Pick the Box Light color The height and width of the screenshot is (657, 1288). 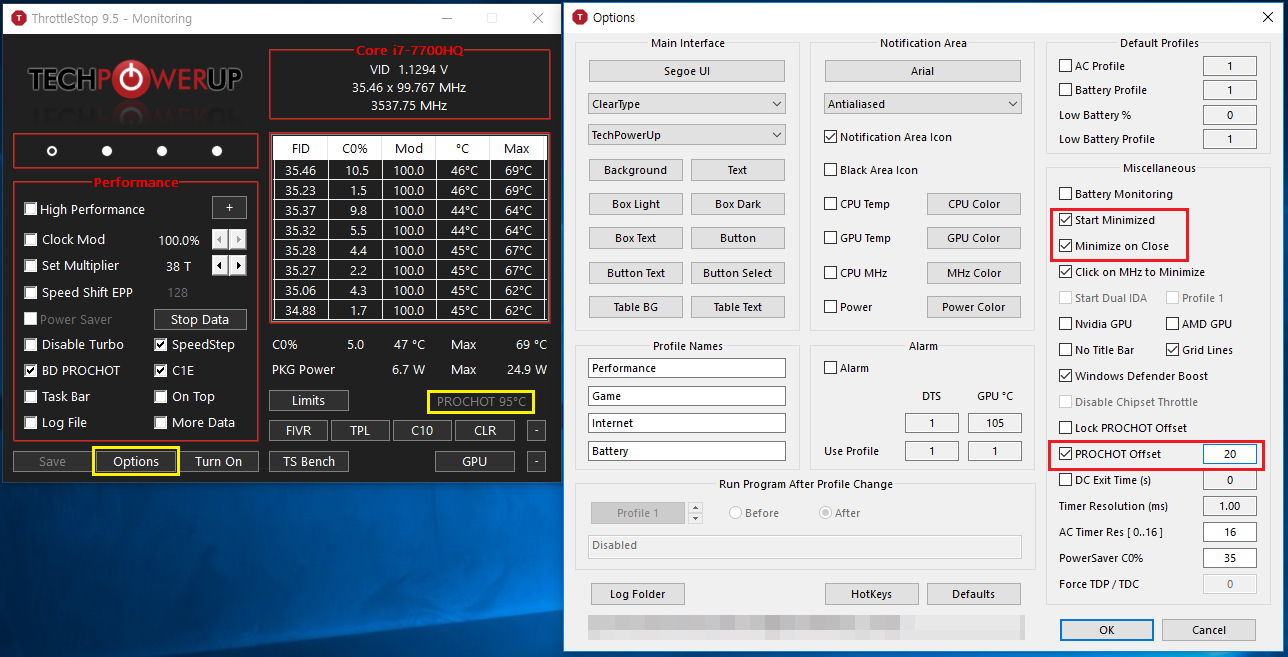[636, 204]
